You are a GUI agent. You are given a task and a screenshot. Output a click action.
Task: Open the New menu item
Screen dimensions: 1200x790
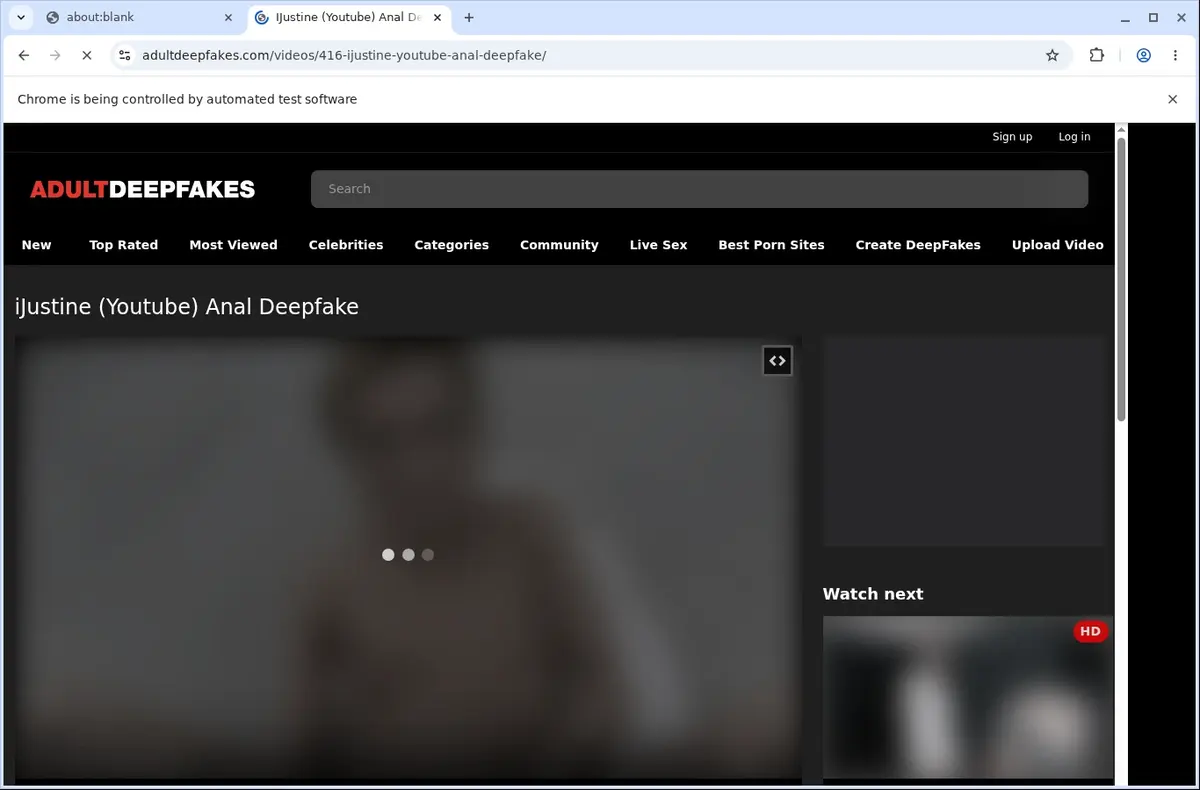(x=36, y=245)
